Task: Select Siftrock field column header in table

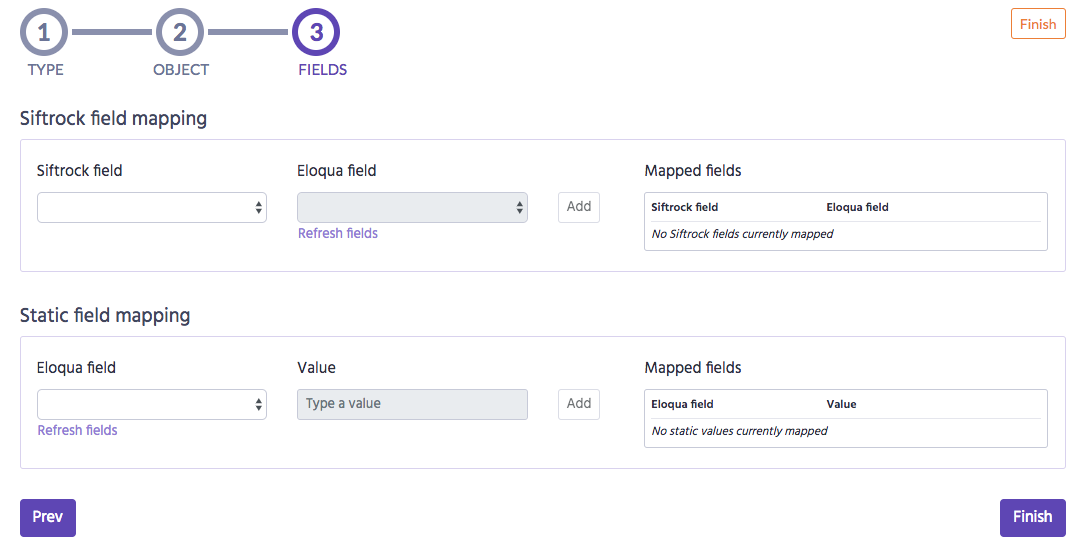Action: pos(684,207)
